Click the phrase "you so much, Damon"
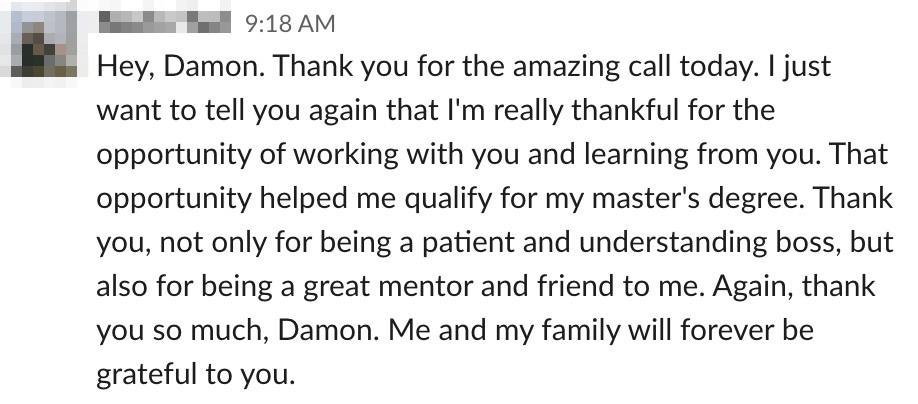This screenshot has width=918, height=404. pyautogui.click(x=238, y=330)
